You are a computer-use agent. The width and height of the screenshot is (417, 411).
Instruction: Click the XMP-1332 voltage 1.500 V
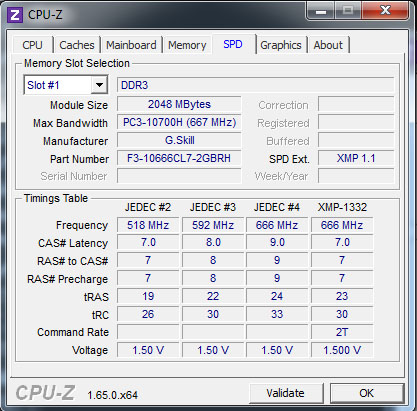tap(342, 350)
